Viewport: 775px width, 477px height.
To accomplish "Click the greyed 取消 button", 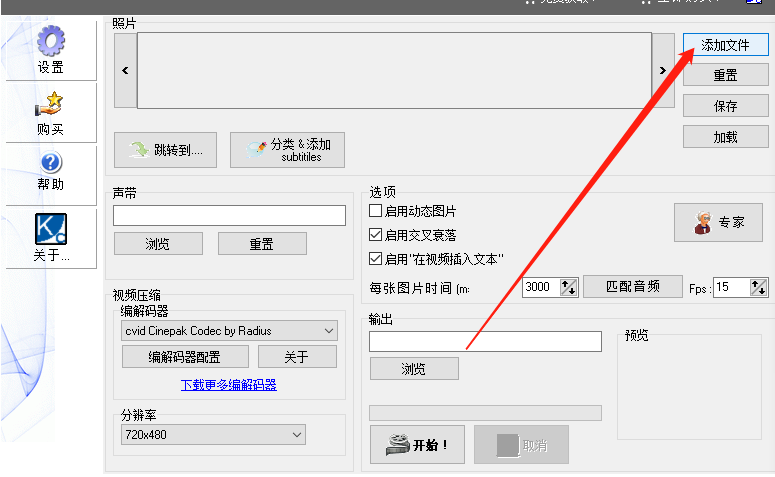I will tap(521, 444).
